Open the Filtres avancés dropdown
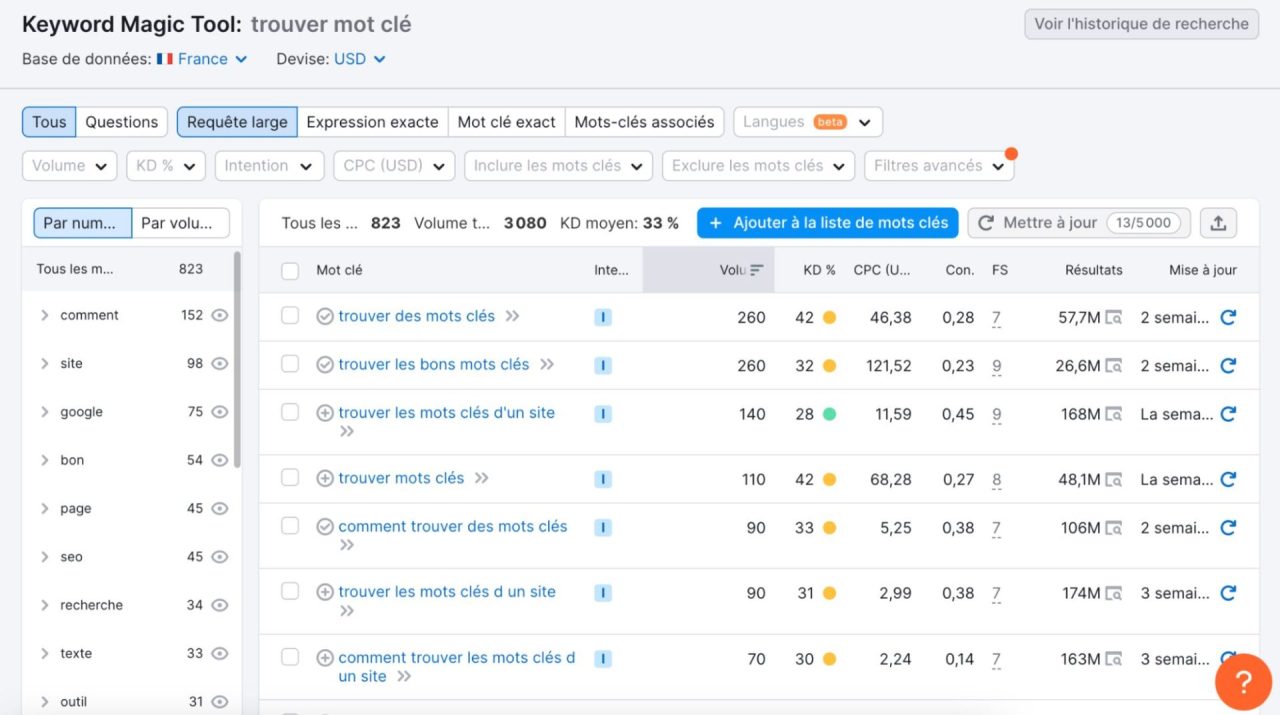The height and width of the screenshot is (715, 1280). 938,165
